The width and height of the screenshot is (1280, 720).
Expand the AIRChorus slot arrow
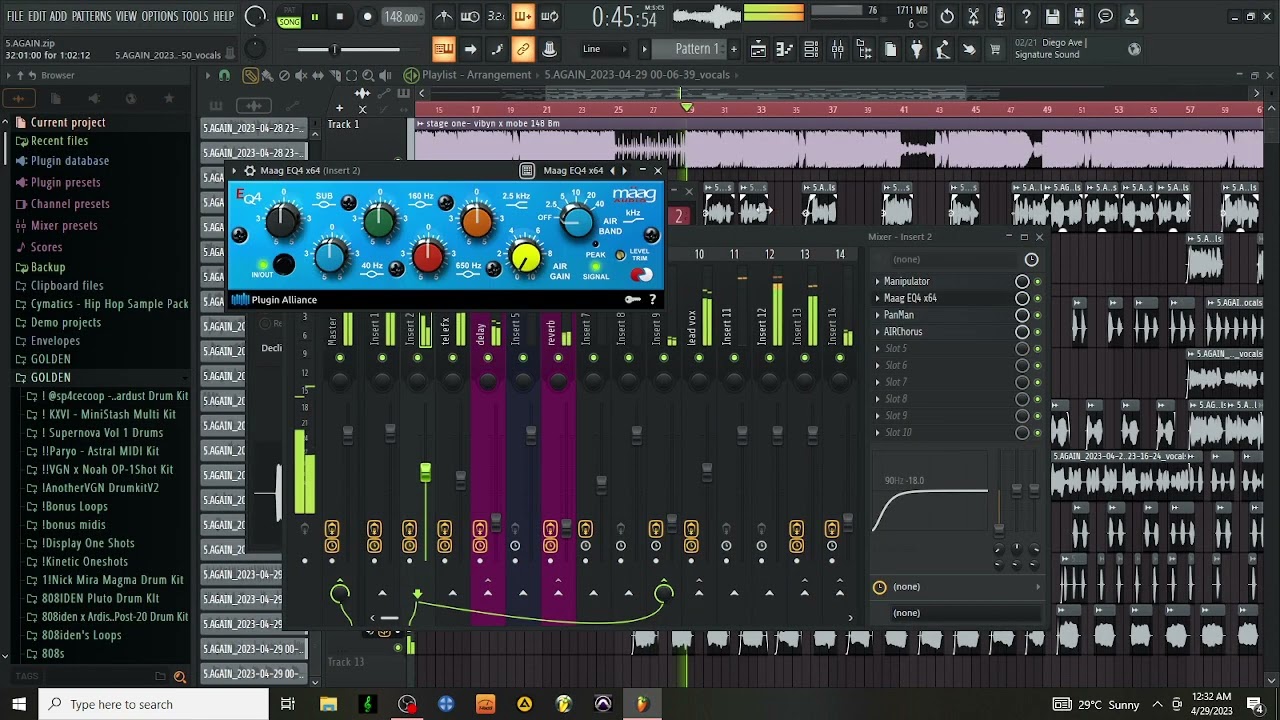tap(878, 332)
